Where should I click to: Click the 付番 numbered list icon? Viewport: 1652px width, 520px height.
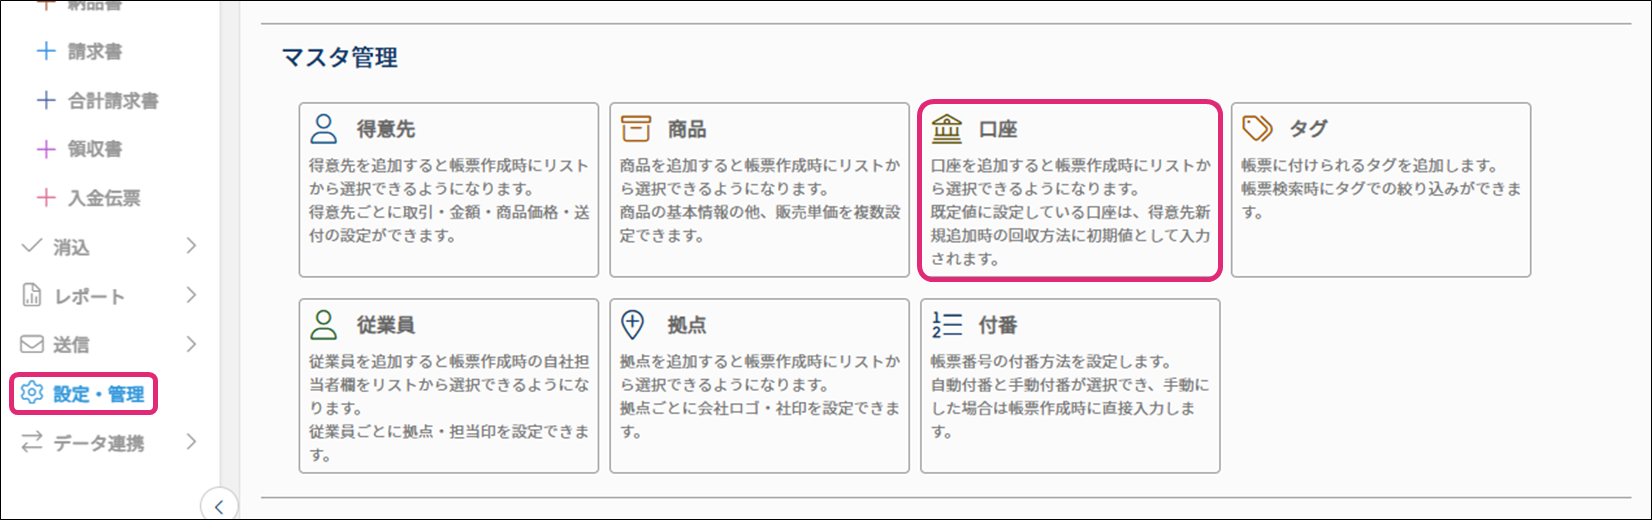coord(946,325)
